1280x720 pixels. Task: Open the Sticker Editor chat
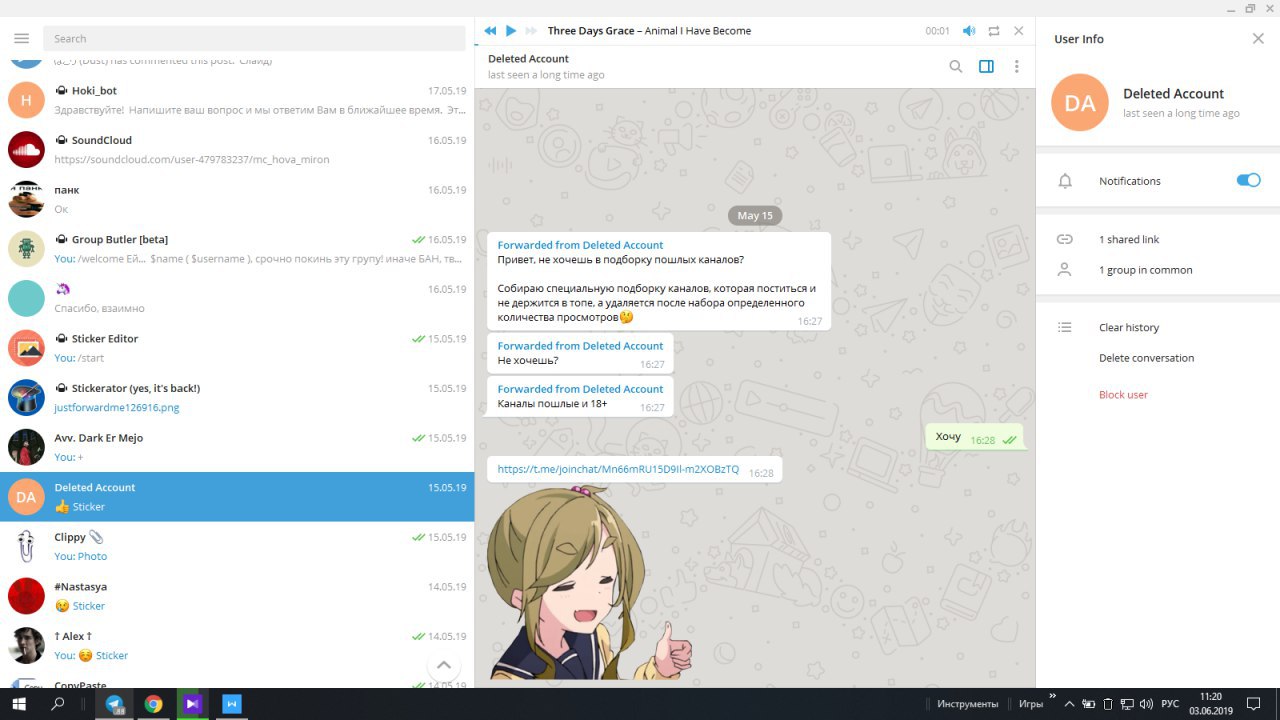(x=237, y=348)
